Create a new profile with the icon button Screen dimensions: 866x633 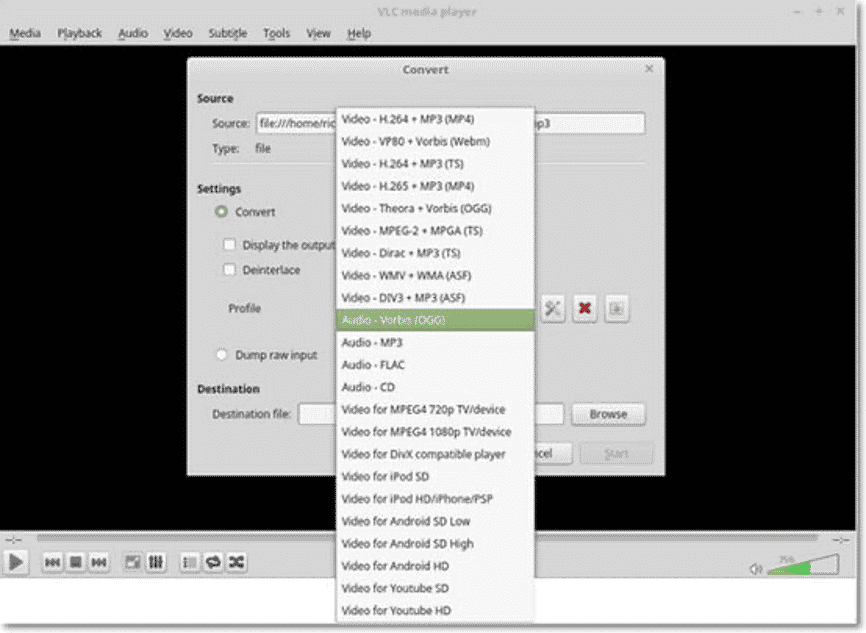pos(617,309)
